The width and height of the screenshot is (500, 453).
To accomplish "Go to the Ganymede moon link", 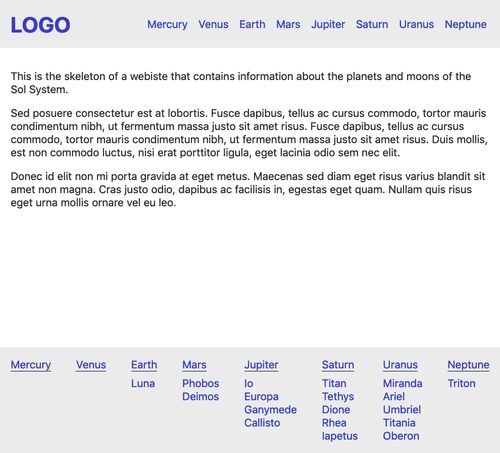I will pos(270,410).
